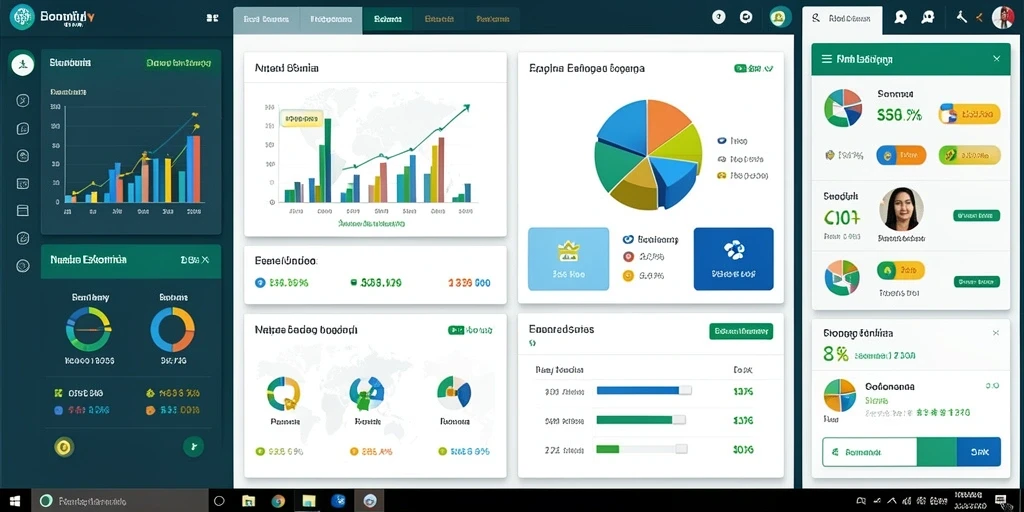Open the wrench settings icon in the top bar
Viewport: 1024px width, 512px height.
click(x=961, y=18)
